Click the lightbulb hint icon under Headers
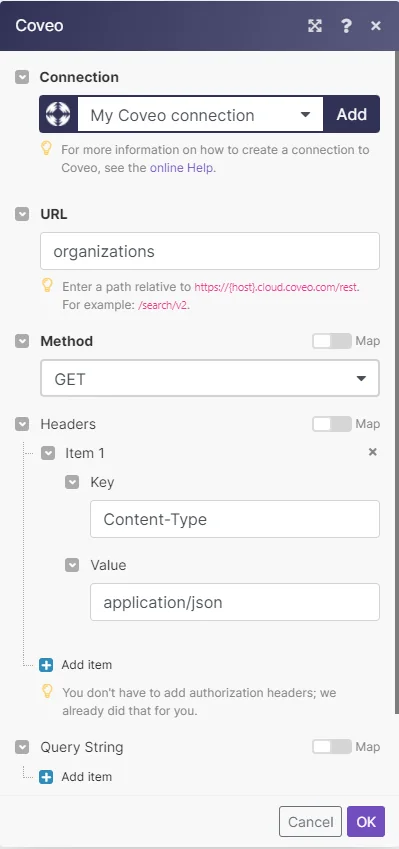 pyautogui.click(x=48, y=691)
